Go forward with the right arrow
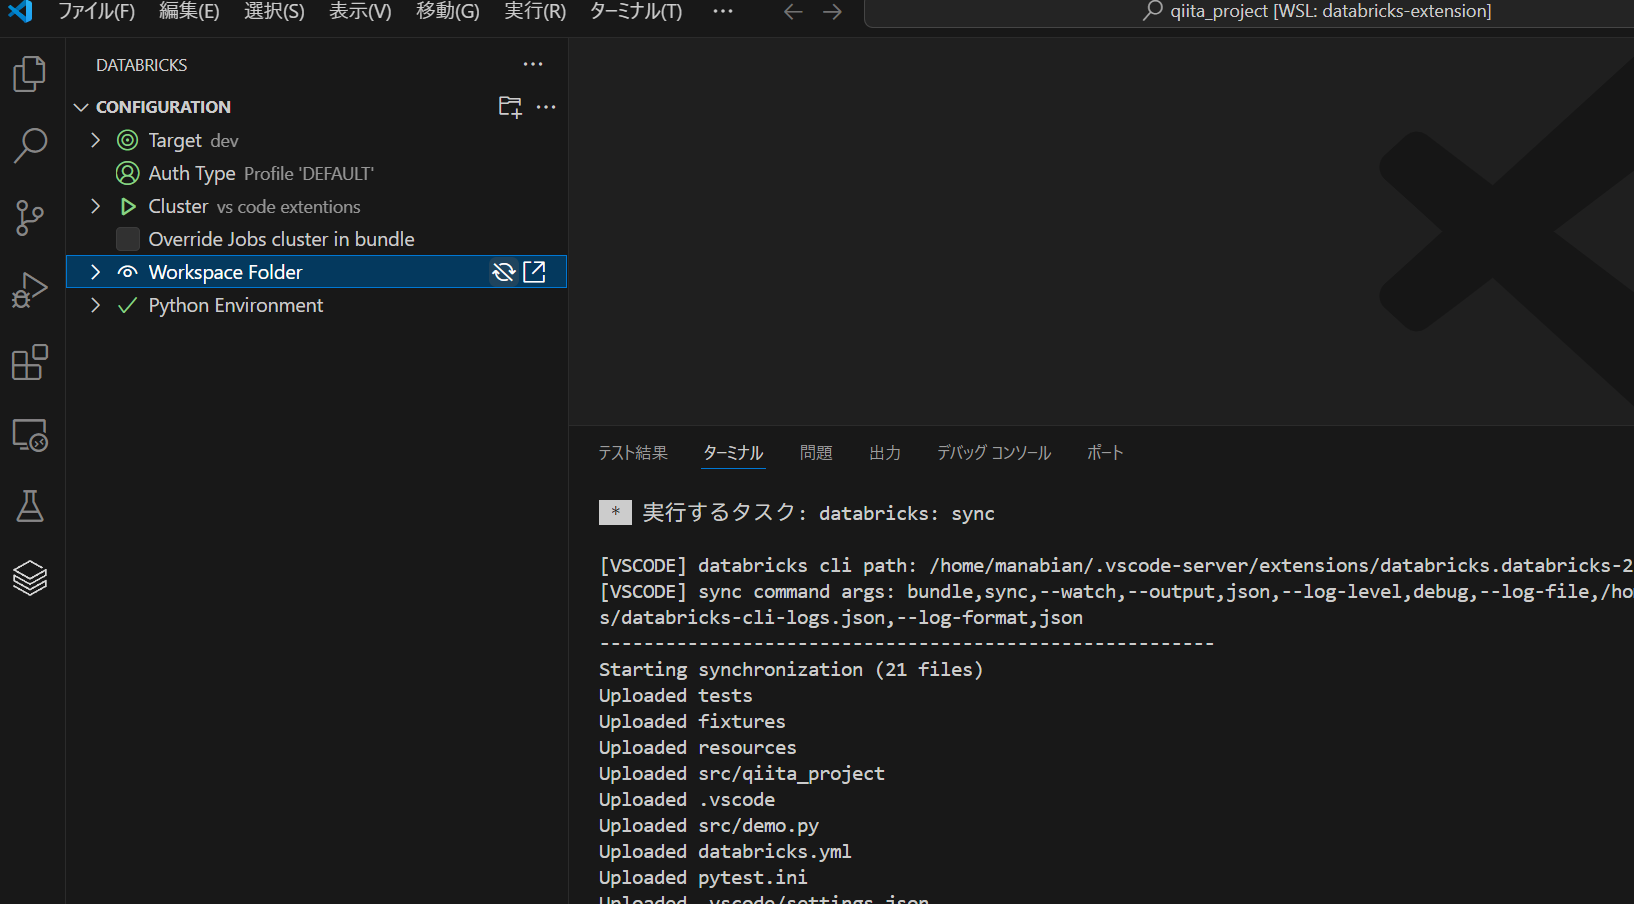 tap(832, 12)
